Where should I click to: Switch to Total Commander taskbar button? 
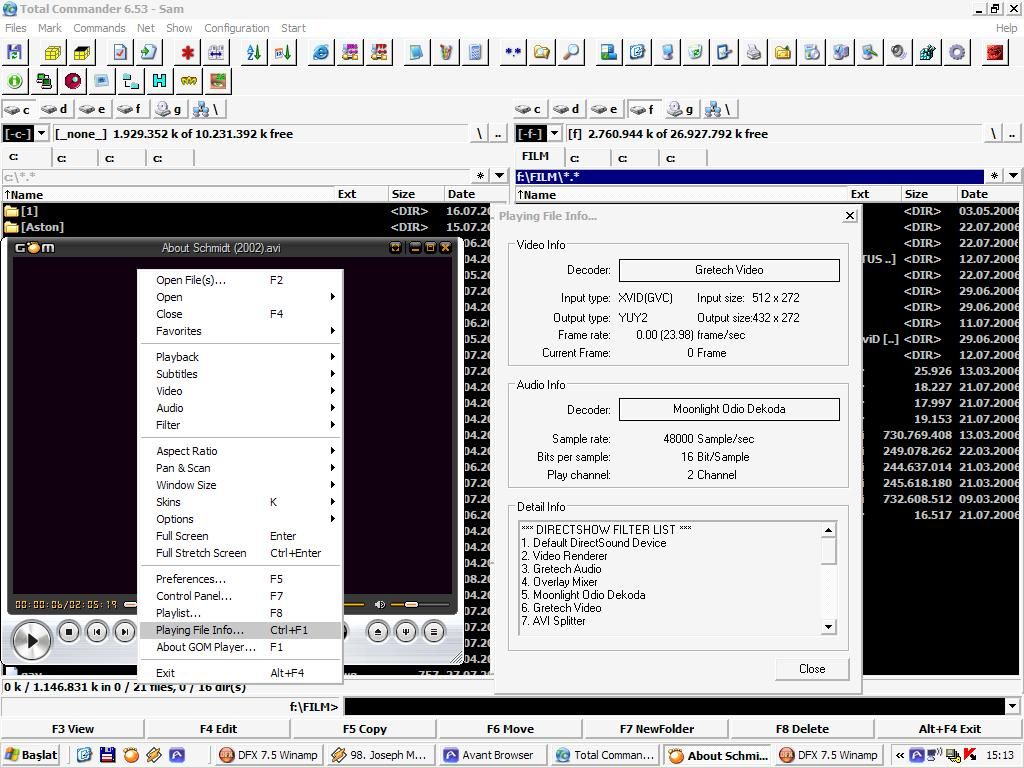[x=605, y=755]
